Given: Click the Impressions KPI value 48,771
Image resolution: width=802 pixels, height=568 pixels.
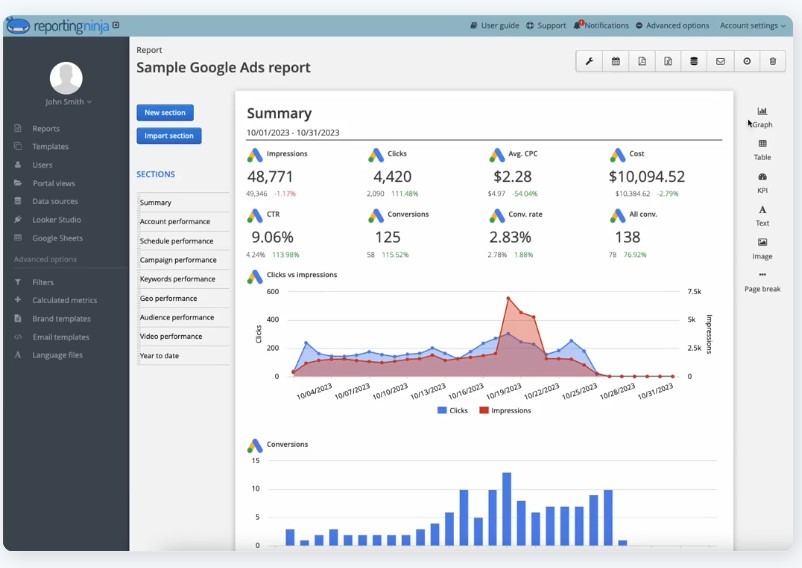Looking at the screenshot, I should click(270, 176).
